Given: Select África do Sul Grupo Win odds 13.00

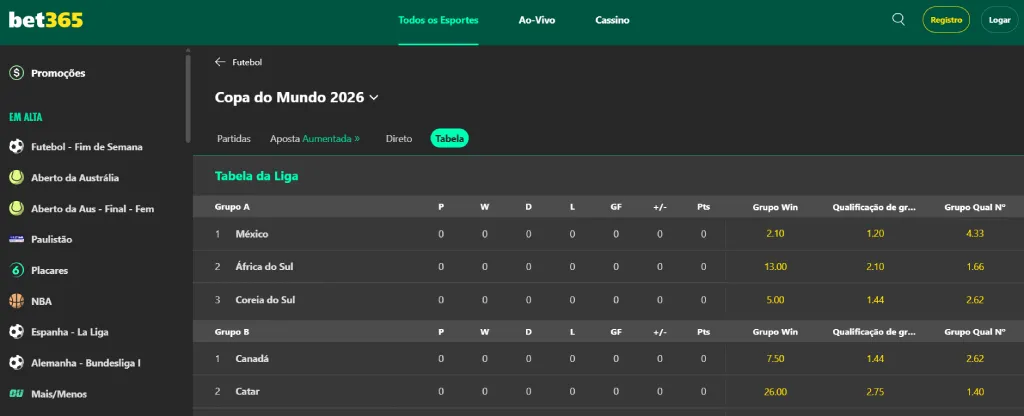Looking at the screenshot, I should point(775,266).
